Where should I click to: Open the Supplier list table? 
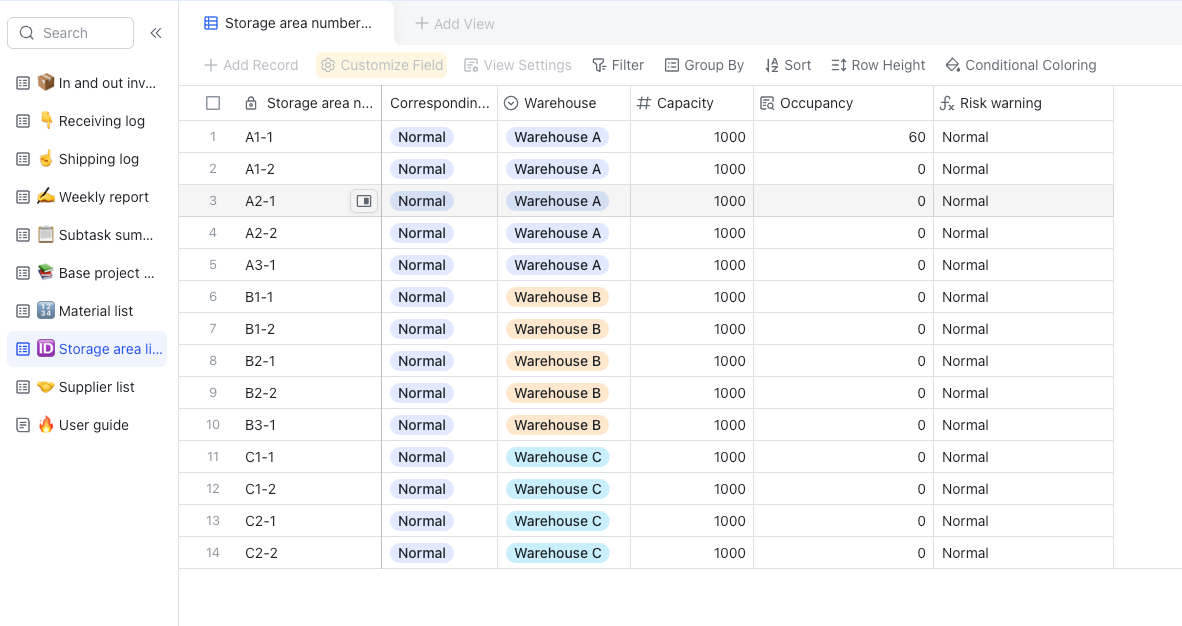coord(87,387)
